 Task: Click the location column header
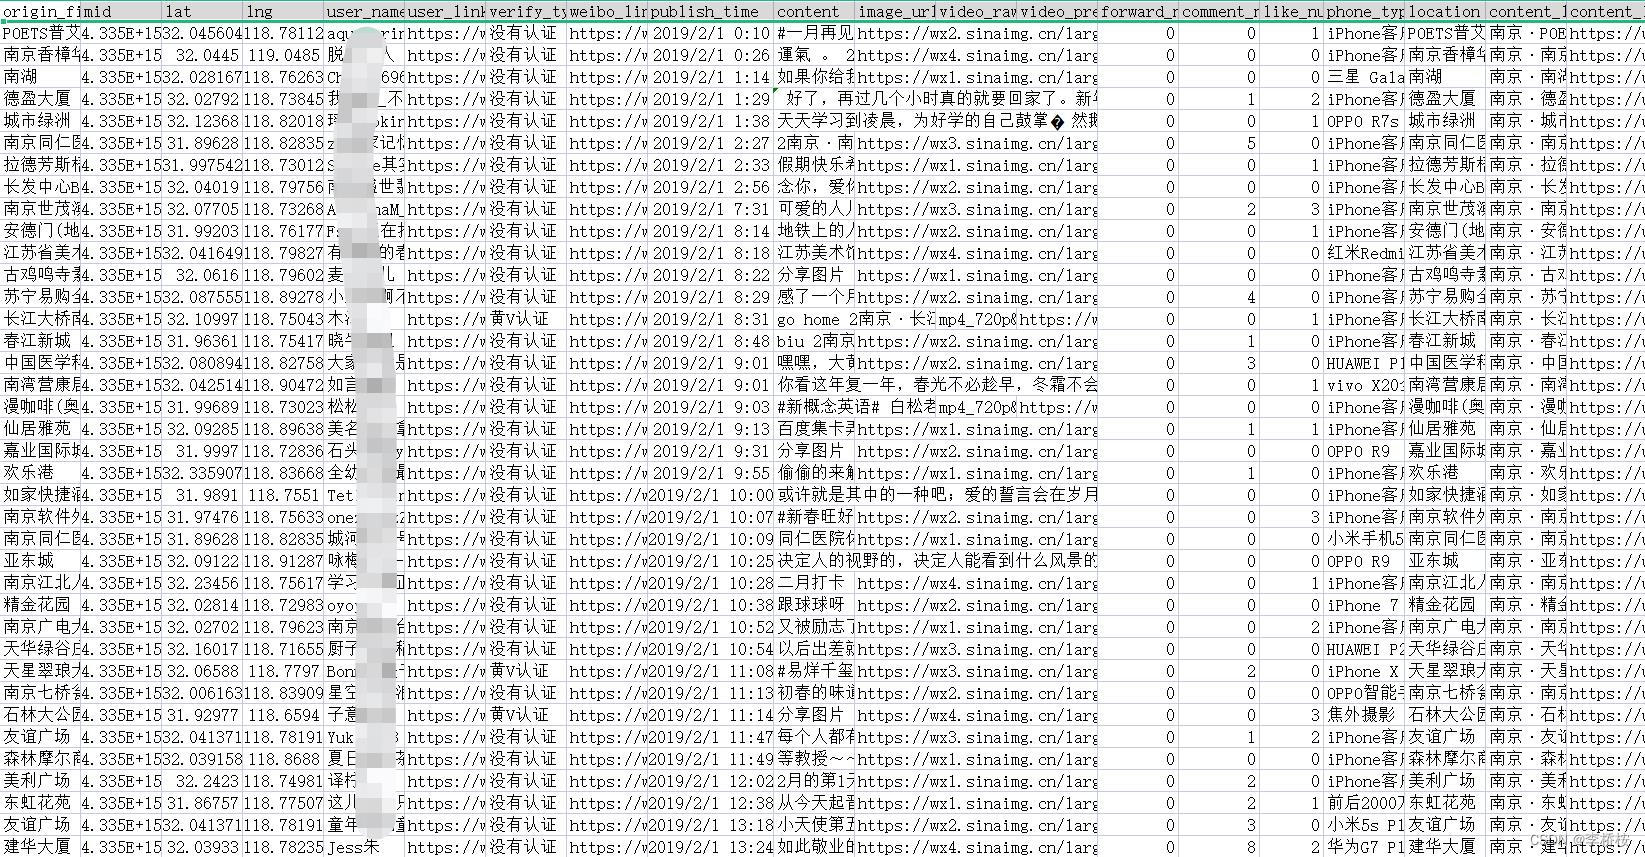point(1445,12)
